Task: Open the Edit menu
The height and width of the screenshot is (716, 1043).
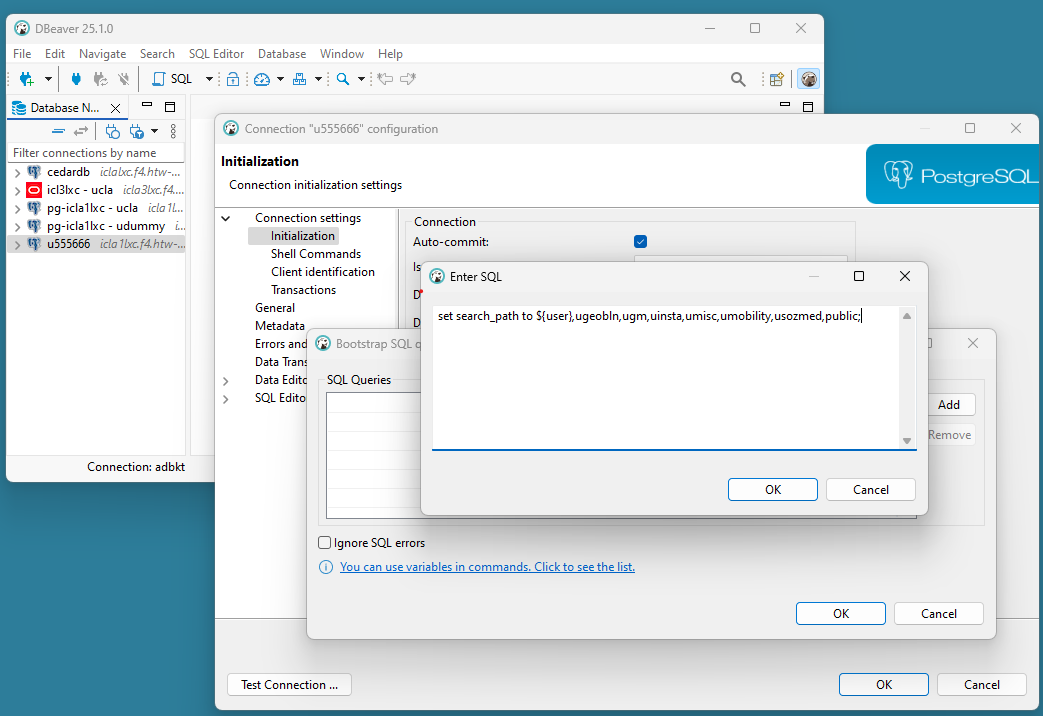Action: (x=55, y=54)
